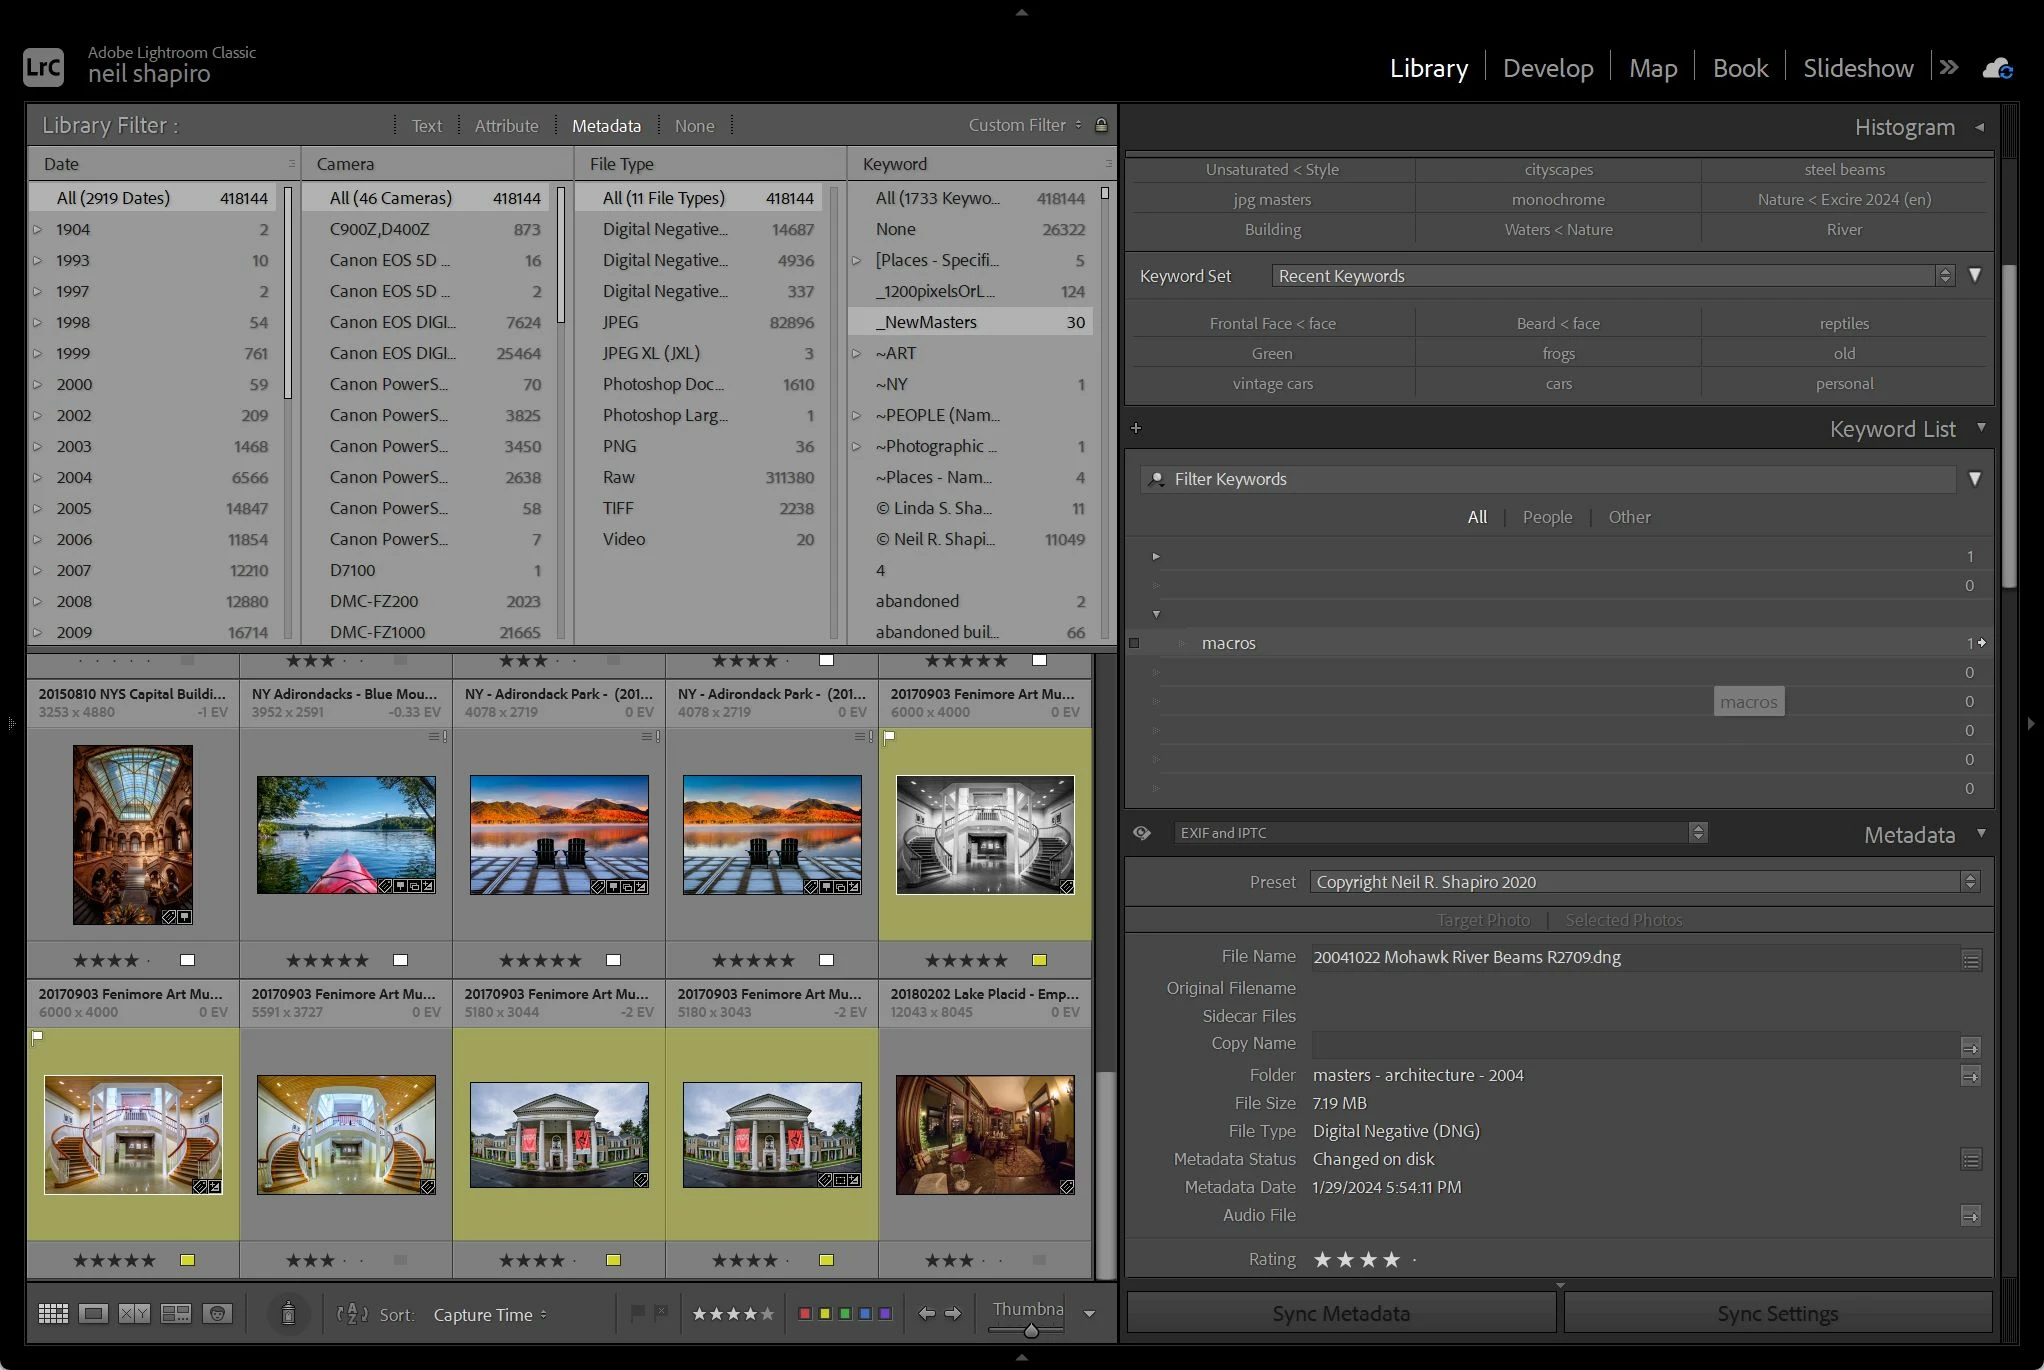Toggle sort direction A-Z icon
Image resolution: width=2044 pixels, height=1370 pixels.
[352, 1314]
